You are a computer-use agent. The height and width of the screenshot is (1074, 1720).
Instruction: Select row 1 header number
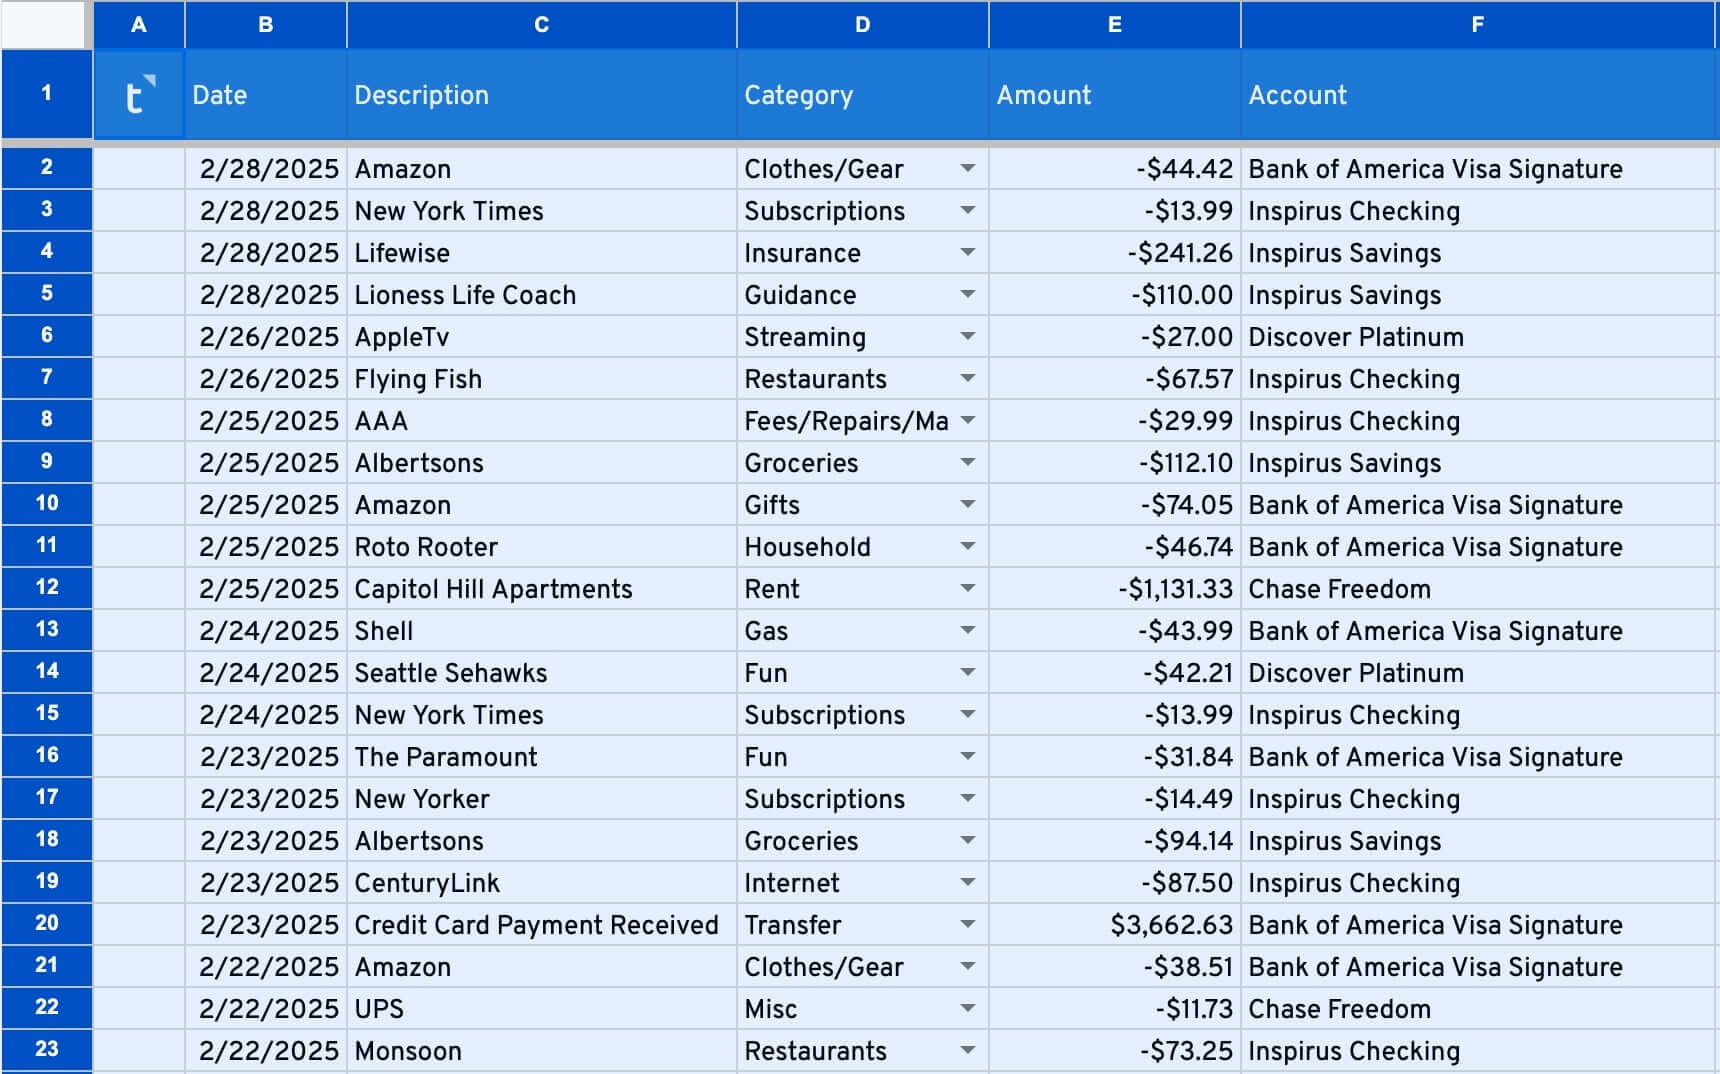click(46, 94)
